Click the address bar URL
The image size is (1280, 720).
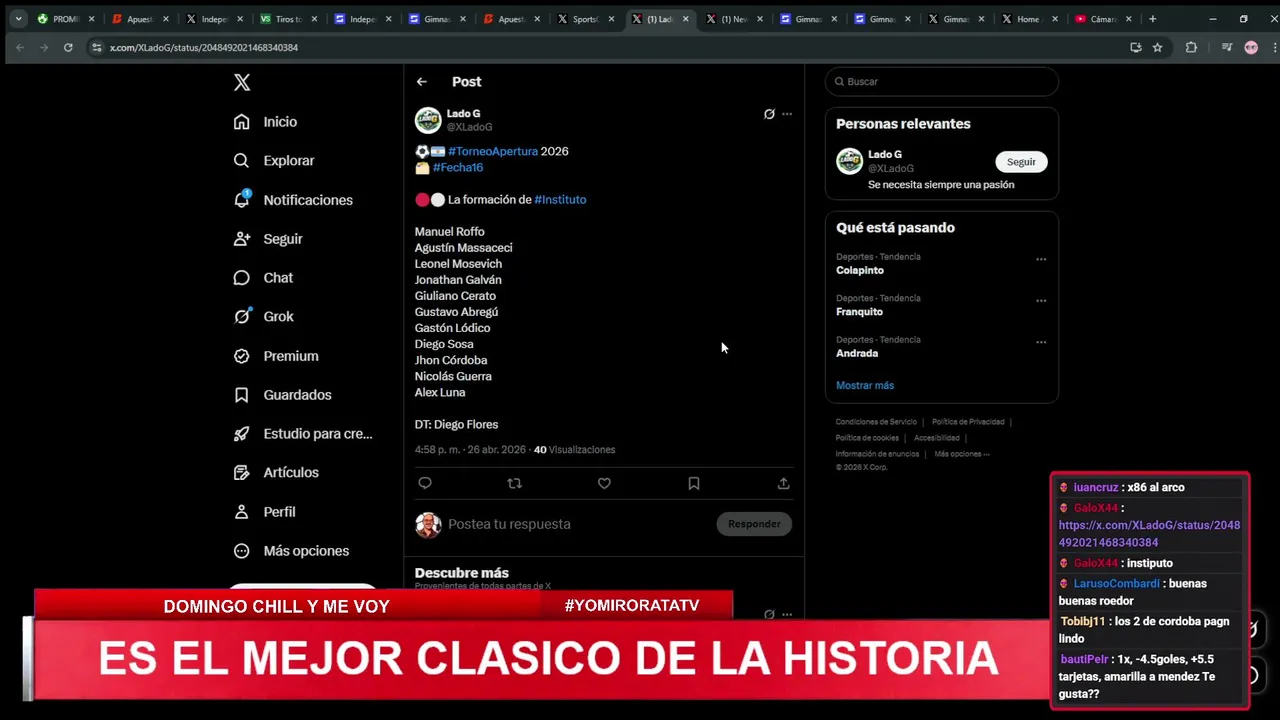click(x=204, y=48)
